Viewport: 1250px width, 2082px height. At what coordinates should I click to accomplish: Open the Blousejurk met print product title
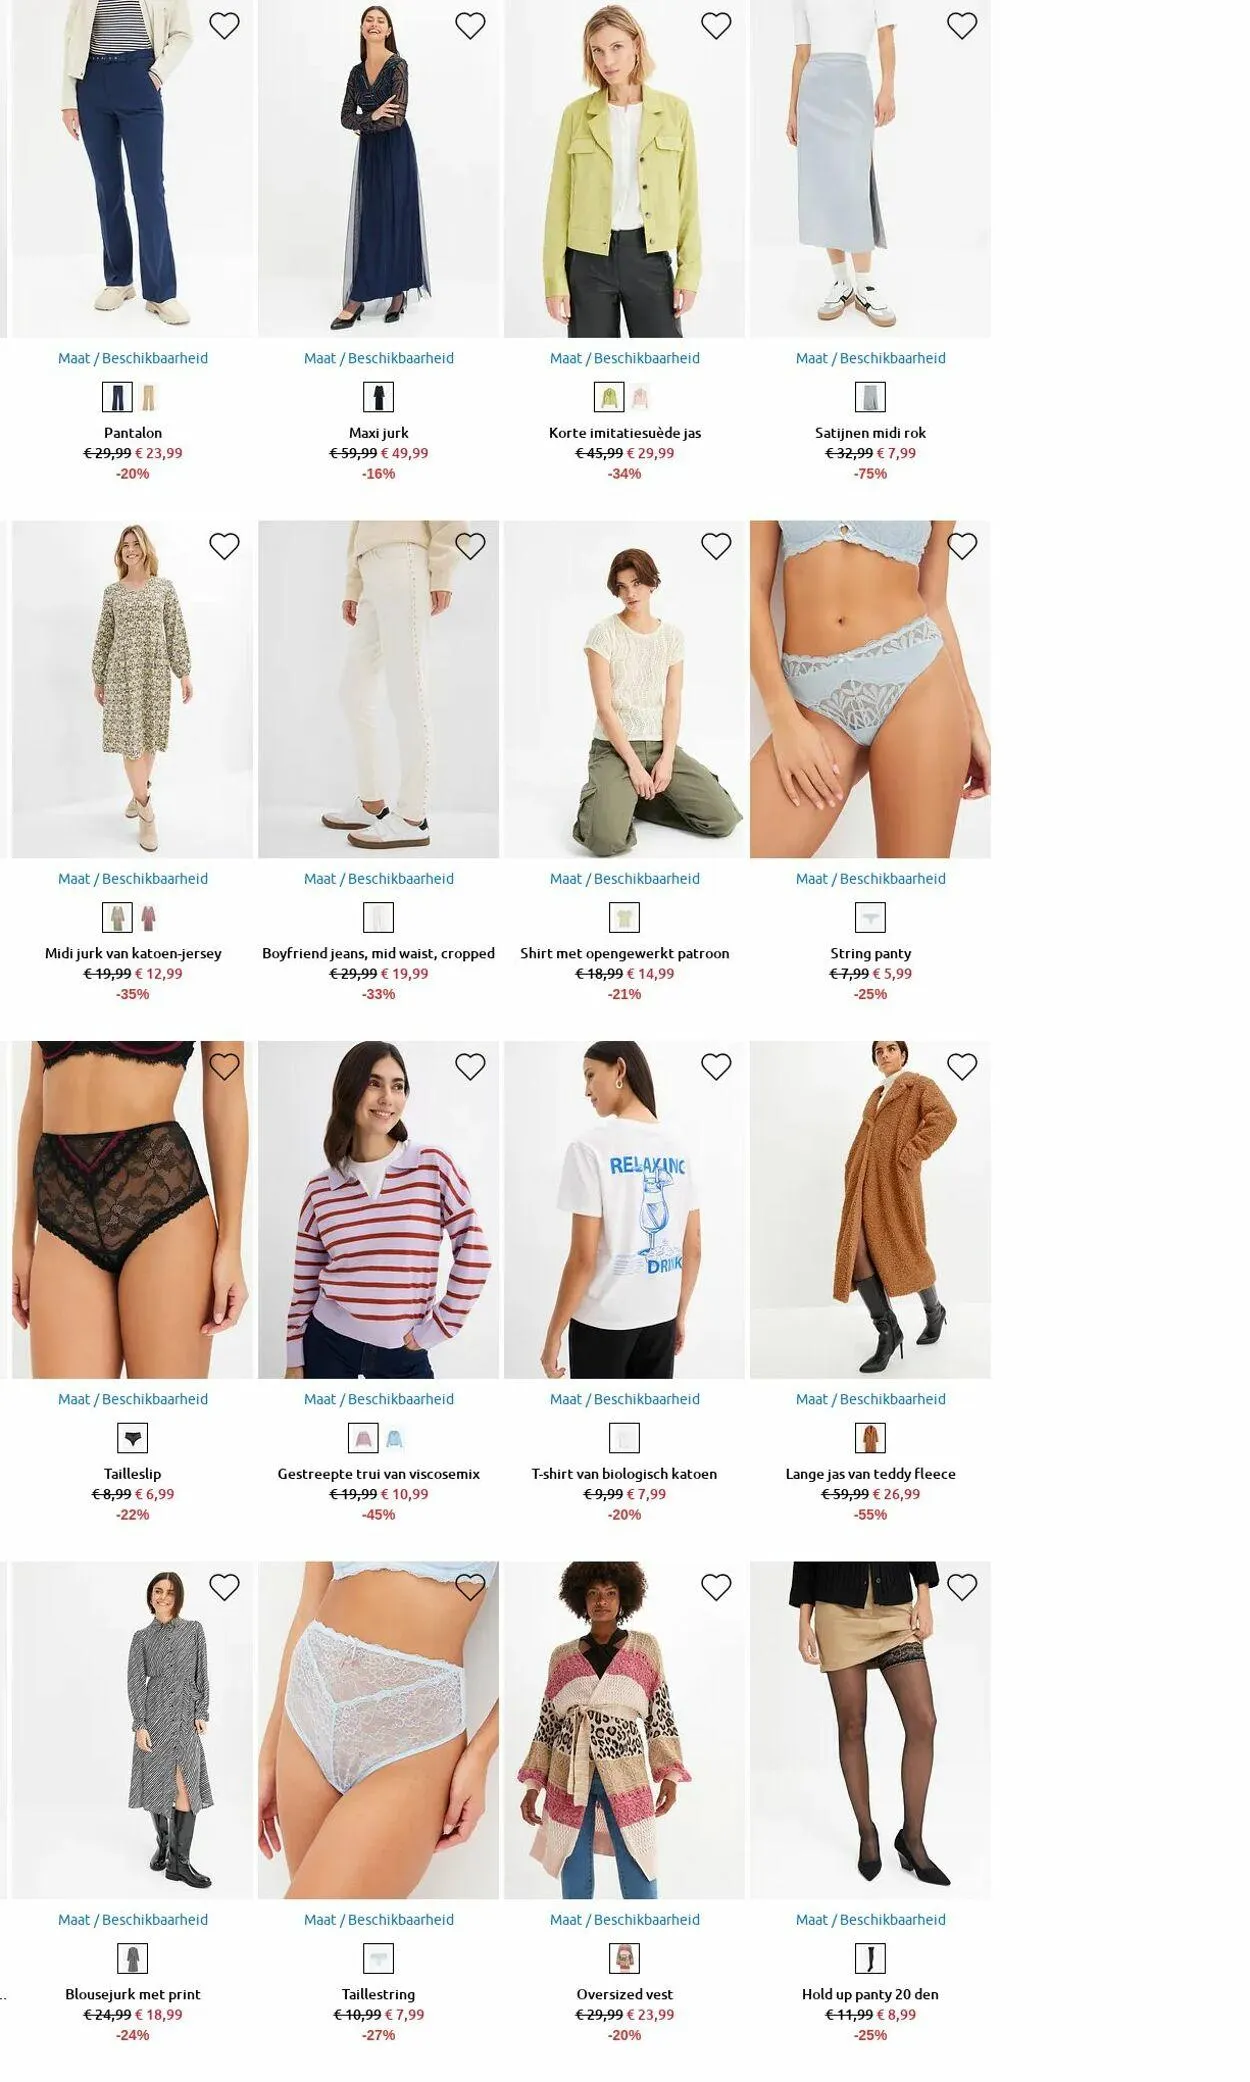click(133, 1994)
